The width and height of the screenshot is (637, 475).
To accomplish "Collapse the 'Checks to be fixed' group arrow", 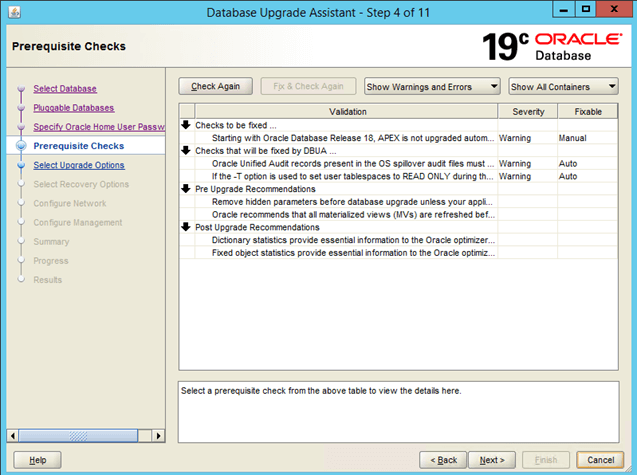I will (x=187, y=125).
